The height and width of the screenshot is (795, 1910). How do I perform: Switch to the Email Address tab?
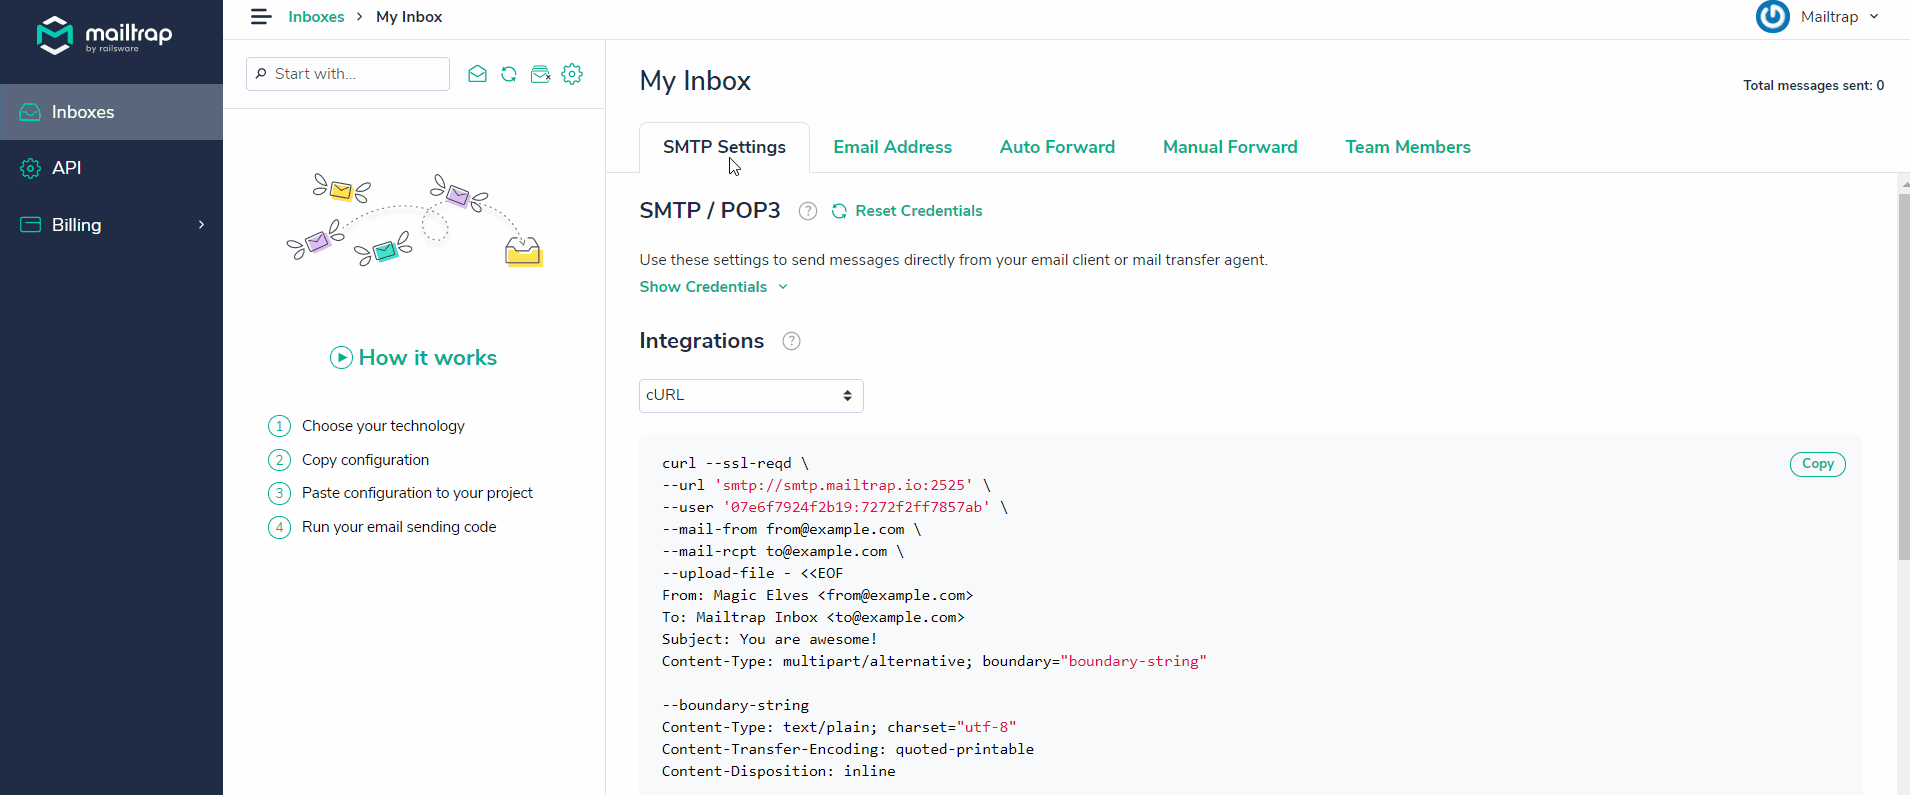pos(892,147)
